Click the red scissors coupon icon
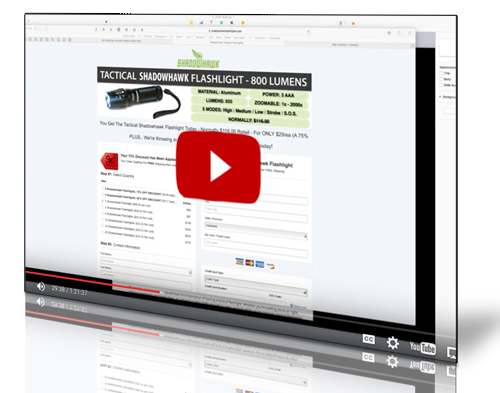The image size is (500, 393). point(109,161)
